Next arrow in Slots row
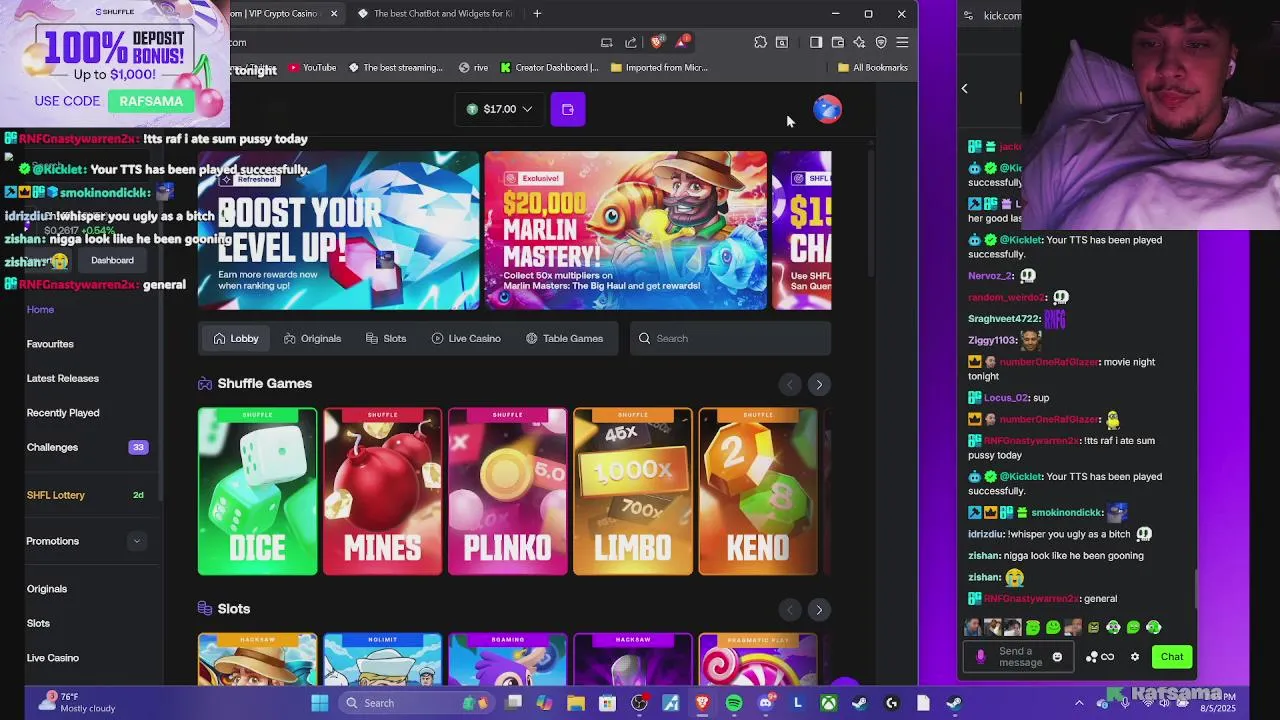This screenshot has height=720, width=1280. [x=819, y=609]
